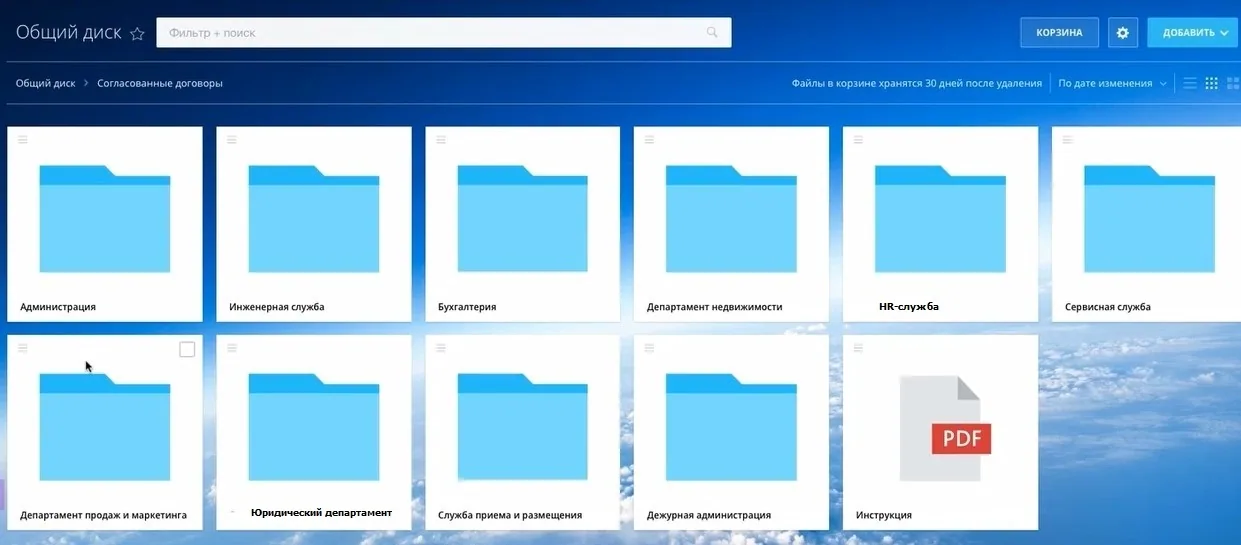This screenshot has width=1241, height=545.
Task: Switch to list view icon
Action: point(1190,83)
